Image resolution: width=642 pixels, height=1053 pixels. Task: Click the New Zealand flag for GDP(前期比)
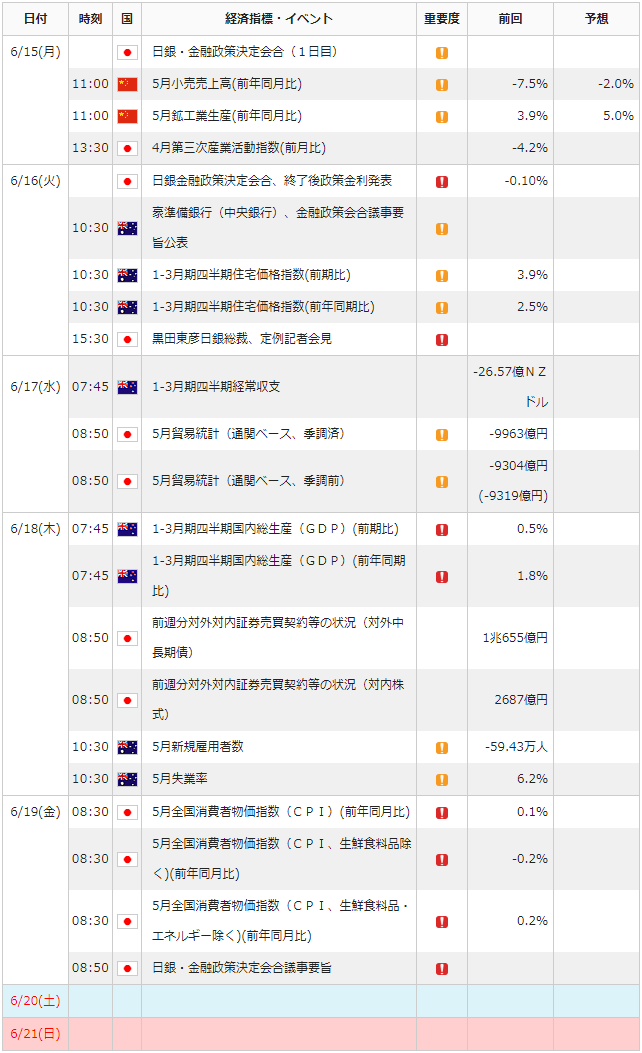[127, 529]
